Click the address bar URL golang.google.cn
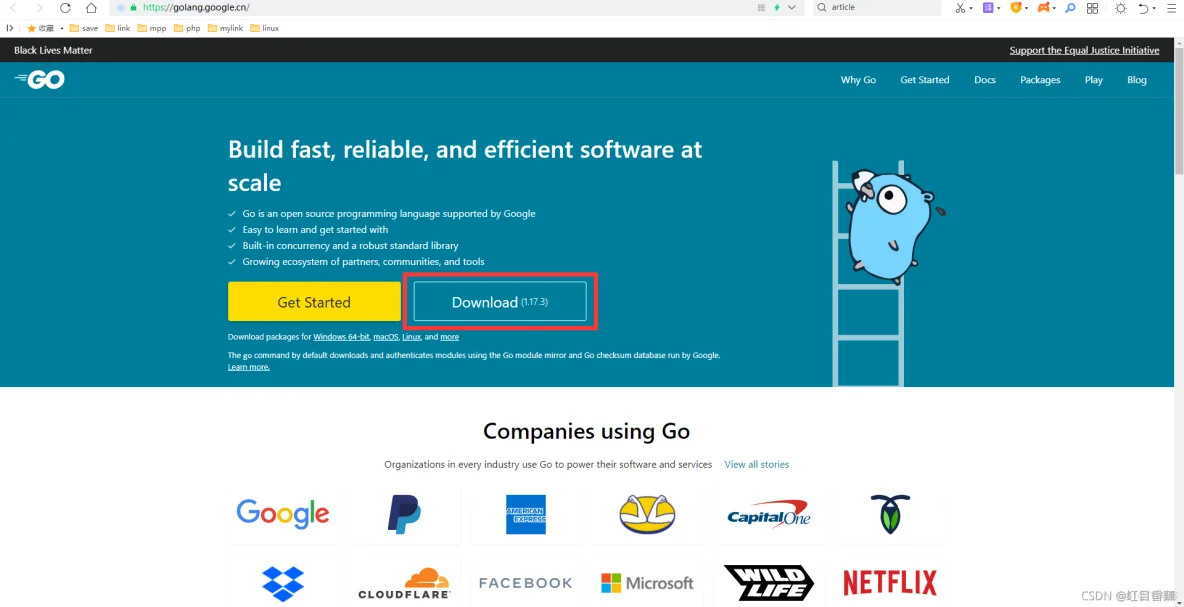1184x607 pixels. click(x=196, y=8)
